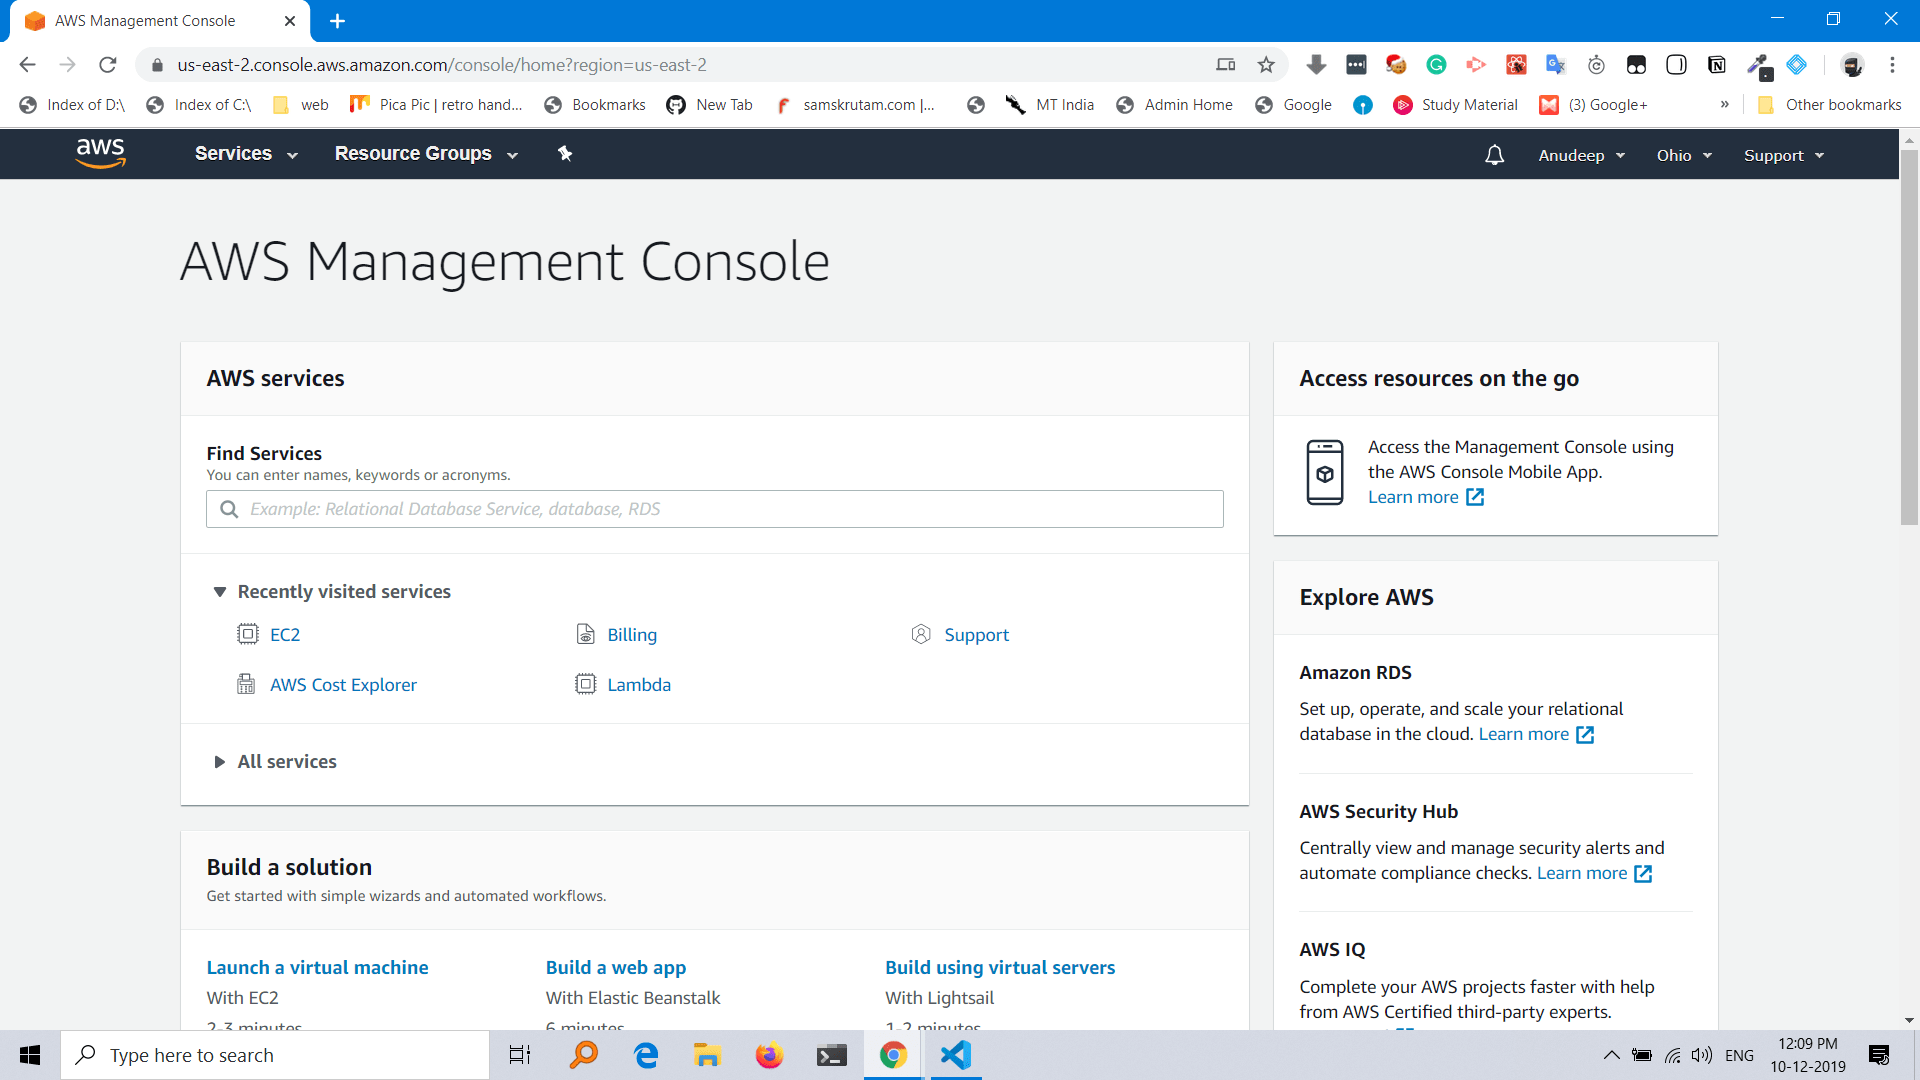Click the AWS Cost Explorer icon
1920x1080 pixels.
coord(246,684)
